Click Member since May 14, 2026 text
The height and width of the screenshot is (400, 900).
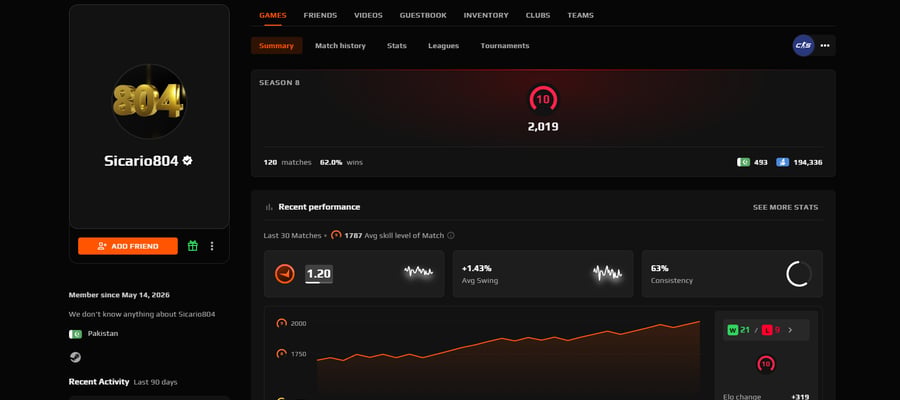pos(119,295)
